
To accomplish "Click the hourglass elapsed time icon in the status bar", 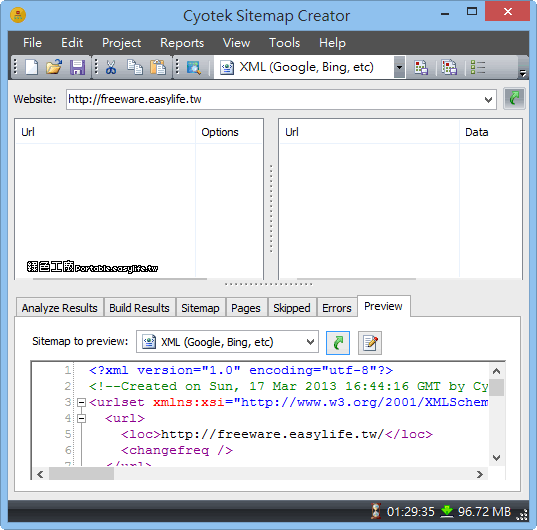I will coord(376,511).
